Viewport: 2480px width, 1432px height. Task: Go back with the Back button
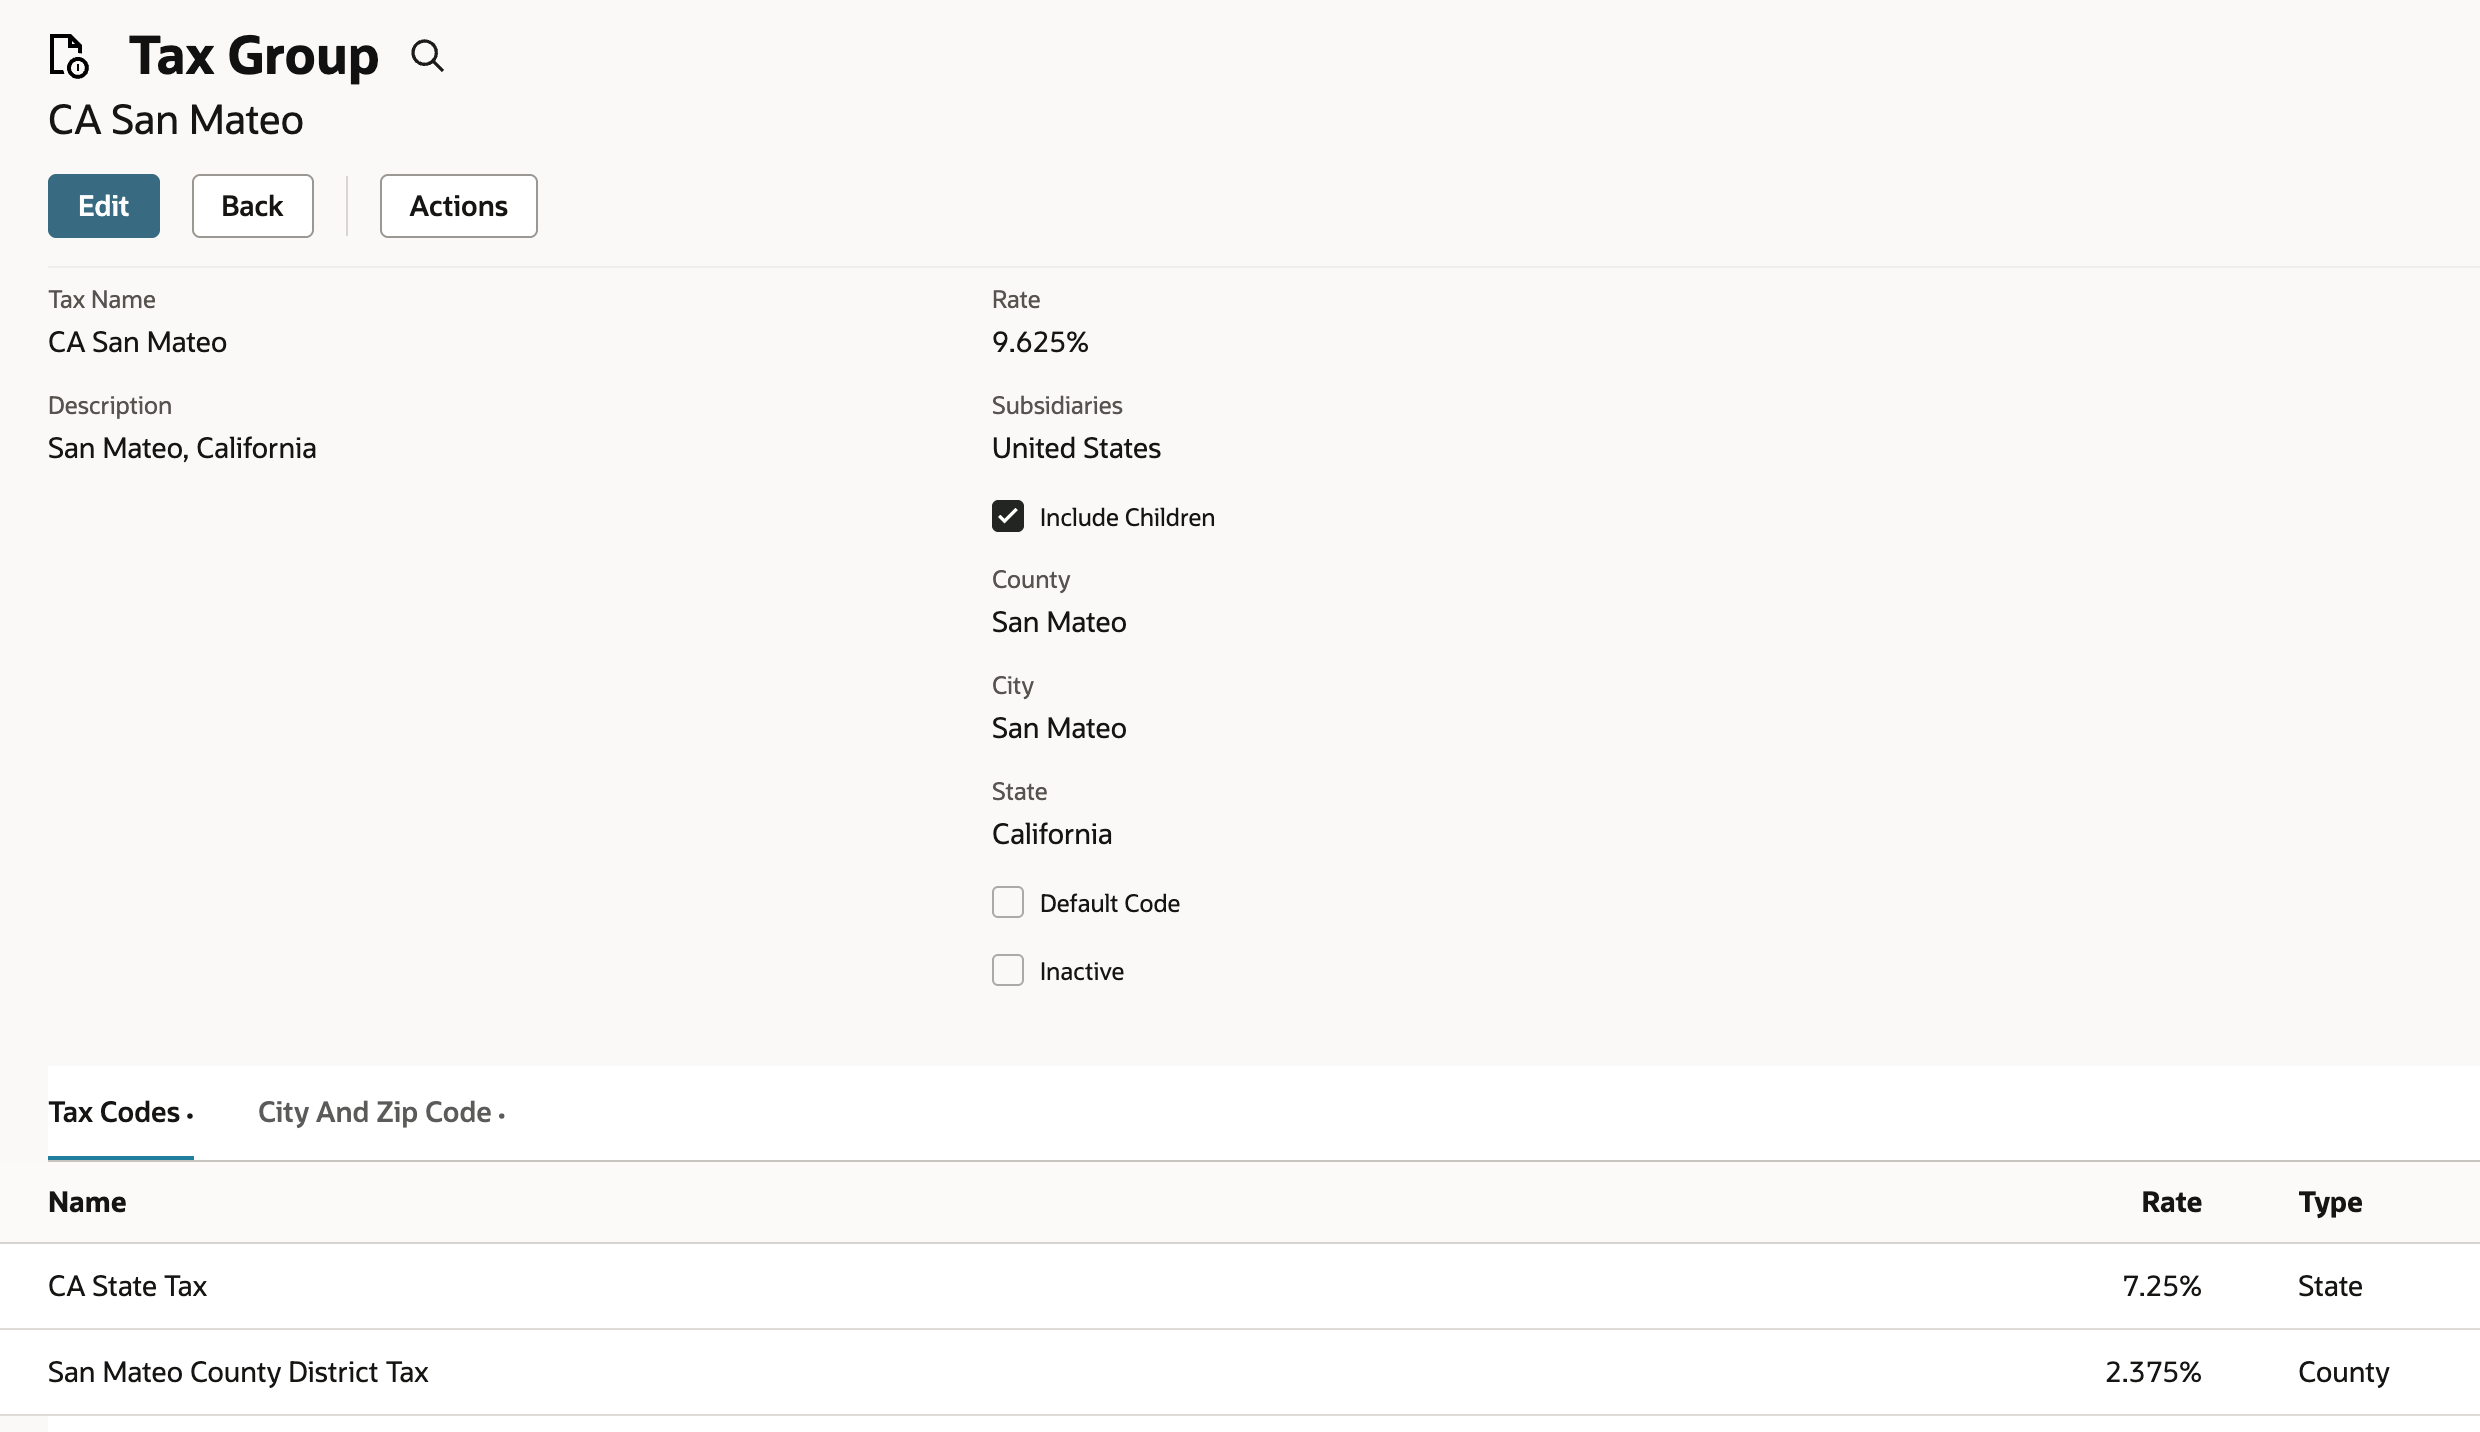point(253,206)
